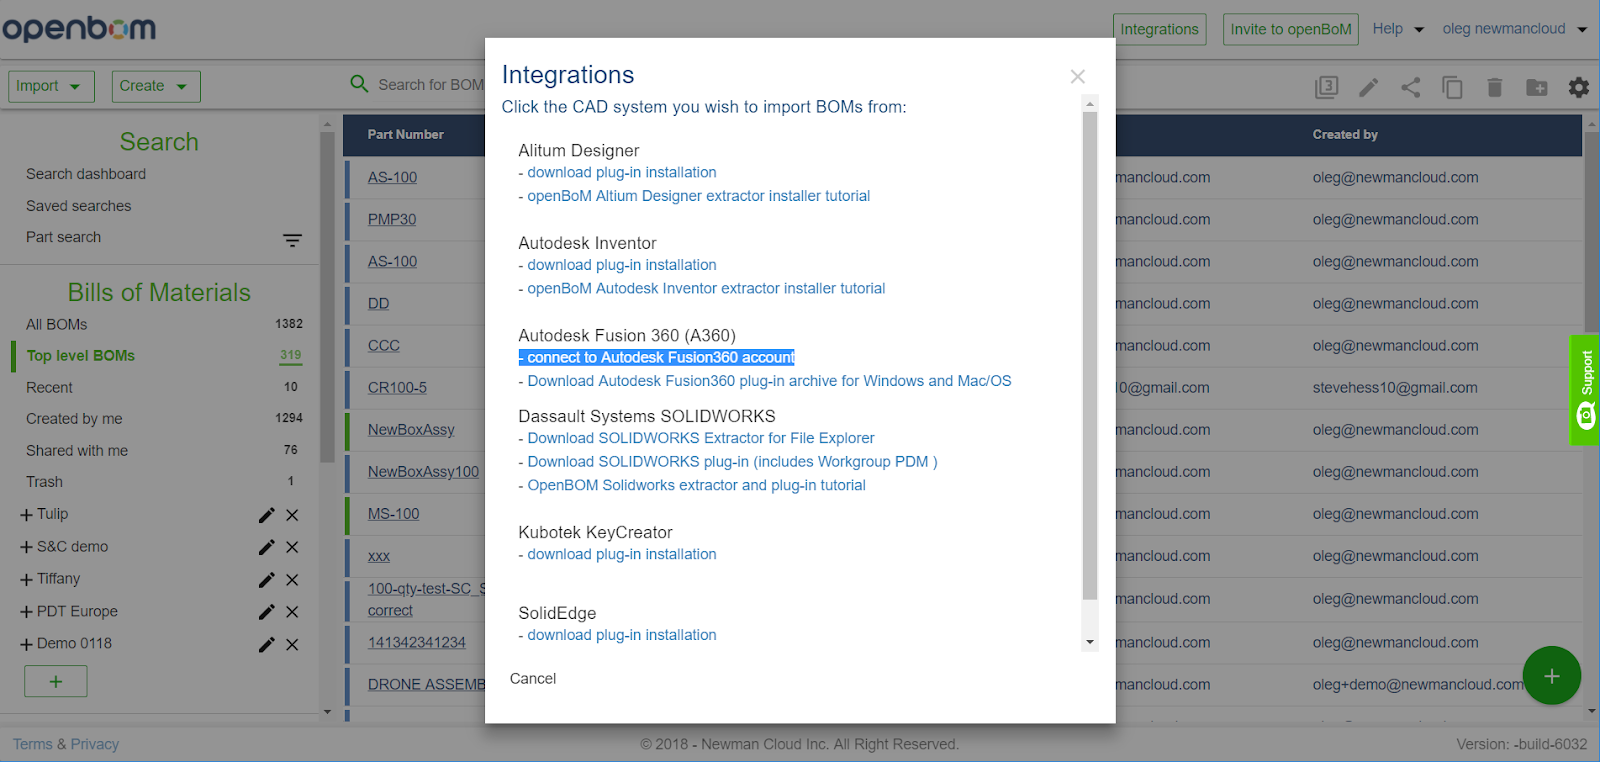Expand the Tulip folder
This screenshot has height=762, width=1600.
[x=26, y=515]
